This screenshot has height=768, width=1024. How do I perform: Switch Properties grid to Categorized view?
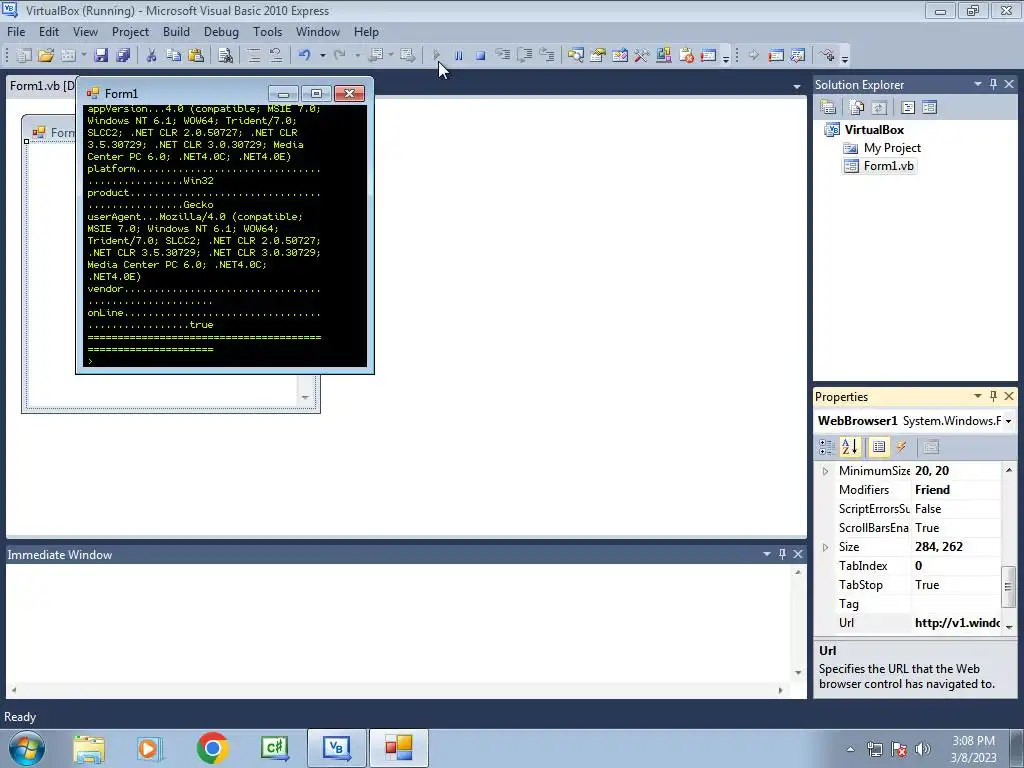pyautogui.click(x=827, y=447)
